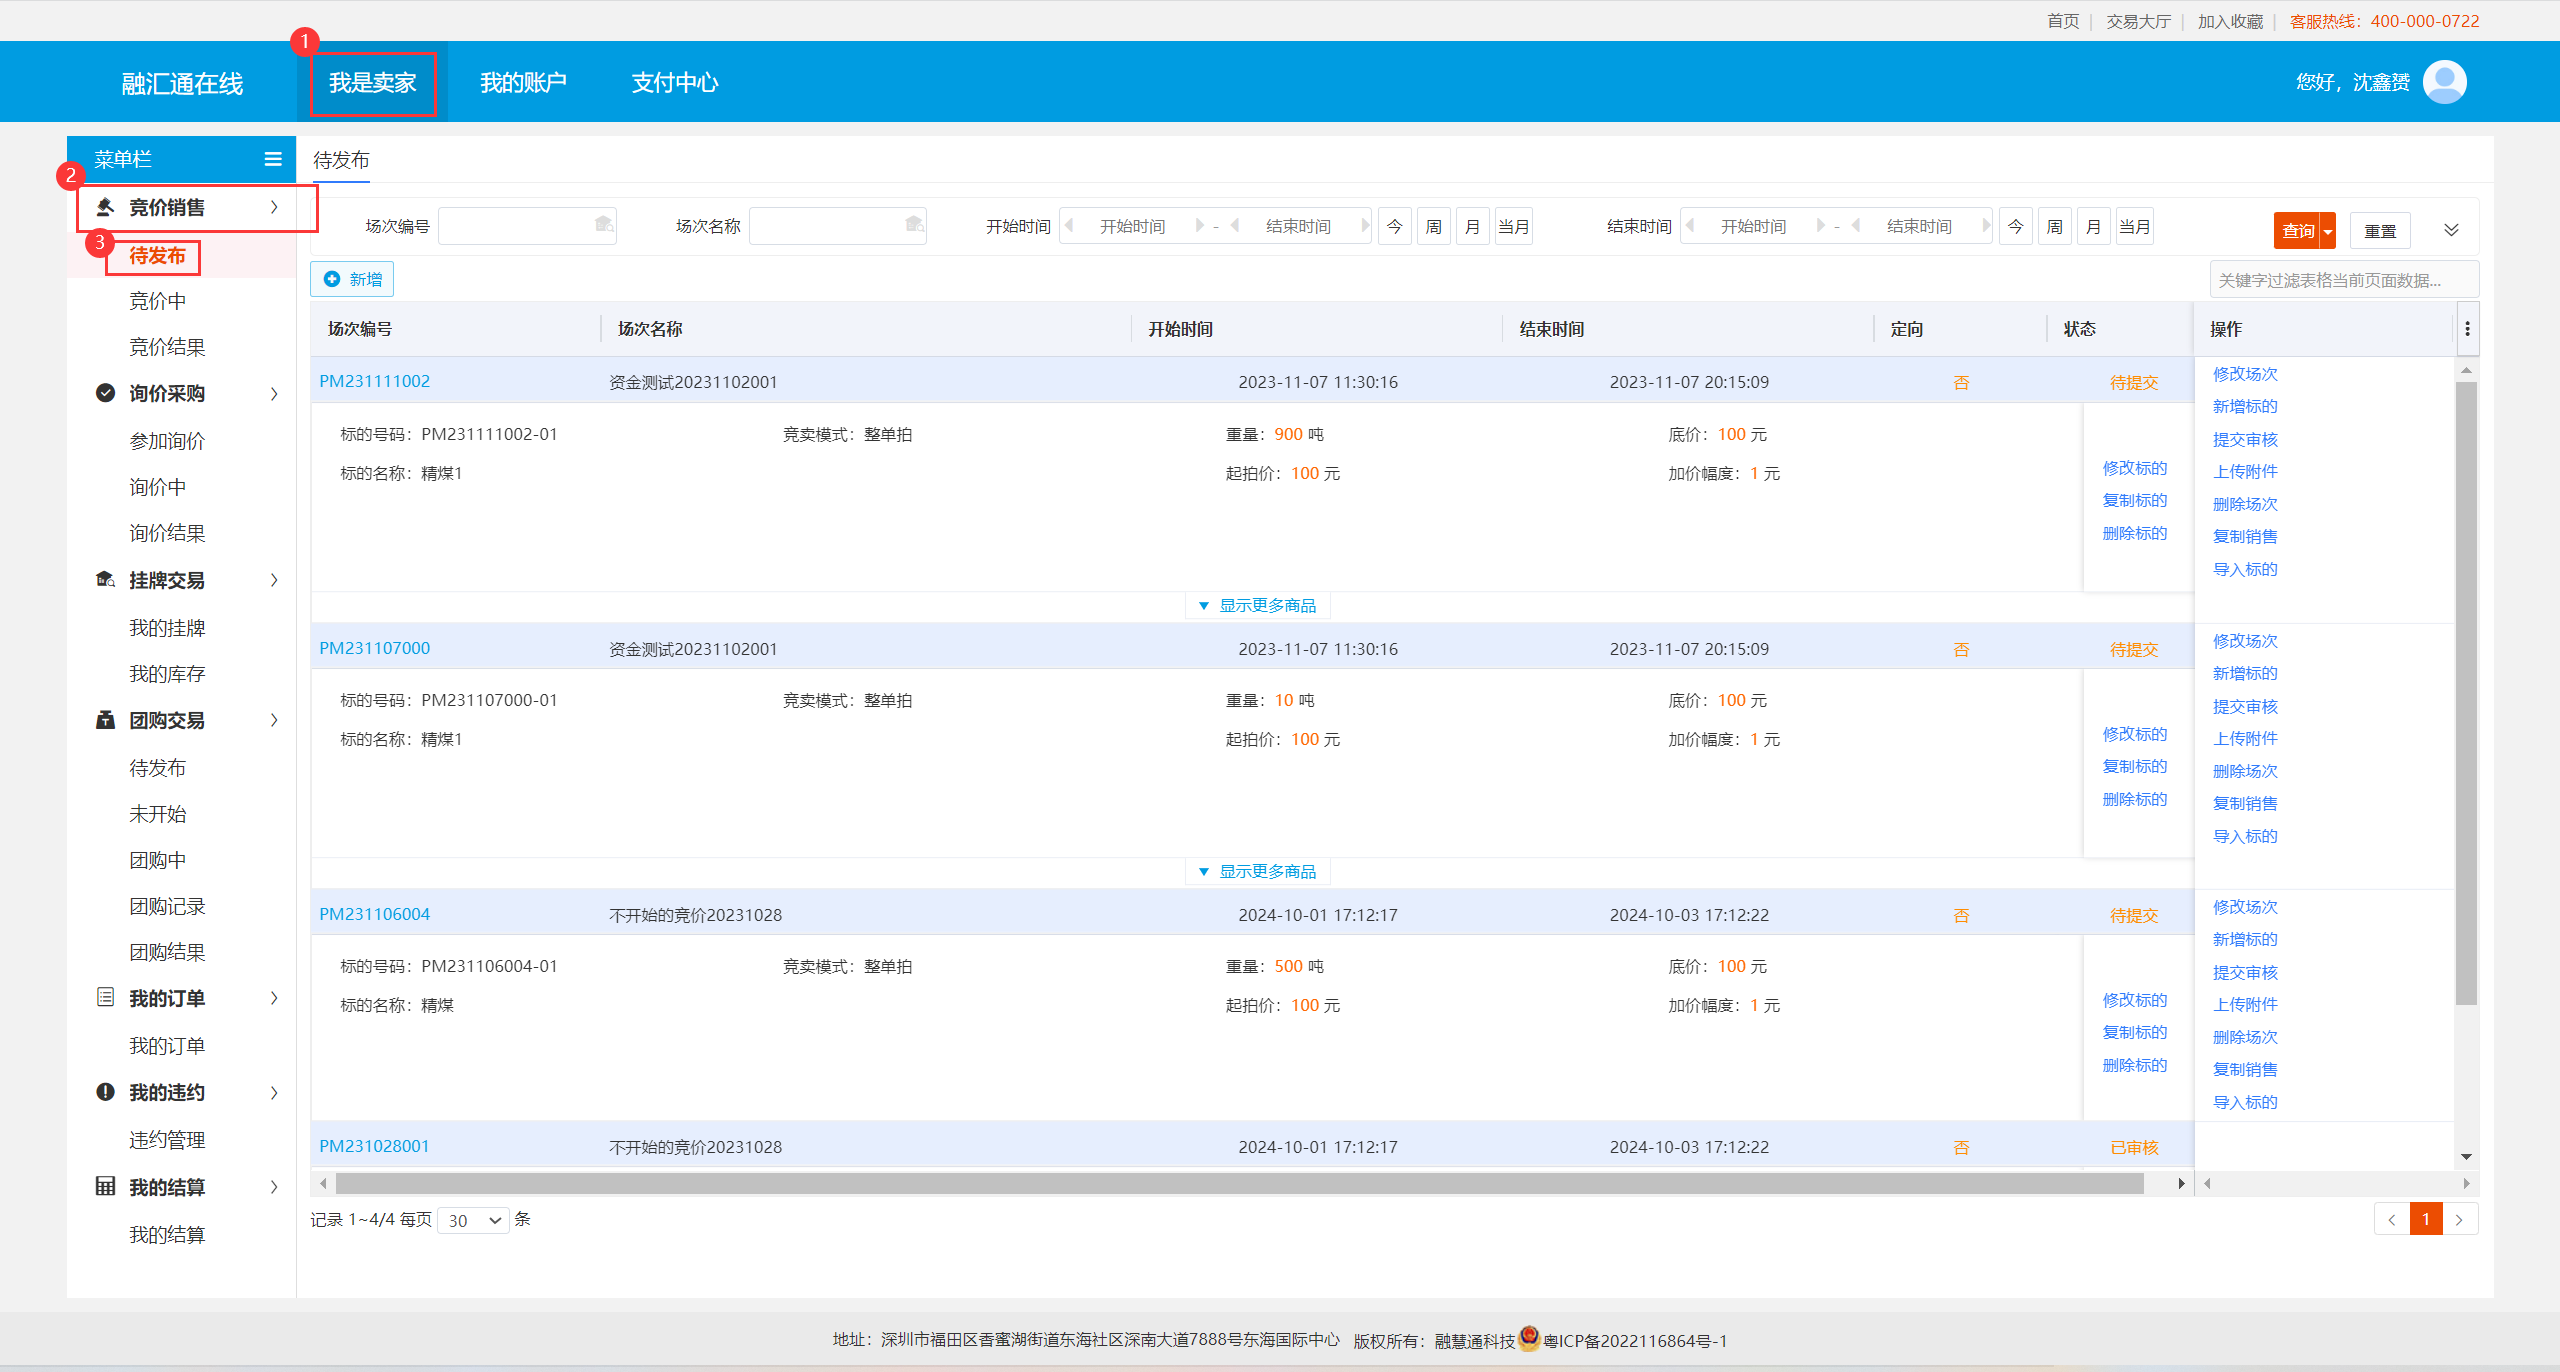Open 竞价中 in the sidebar
Image resolution: width=2560 pixels, height=1372 pixels.
tap(157, 301)
